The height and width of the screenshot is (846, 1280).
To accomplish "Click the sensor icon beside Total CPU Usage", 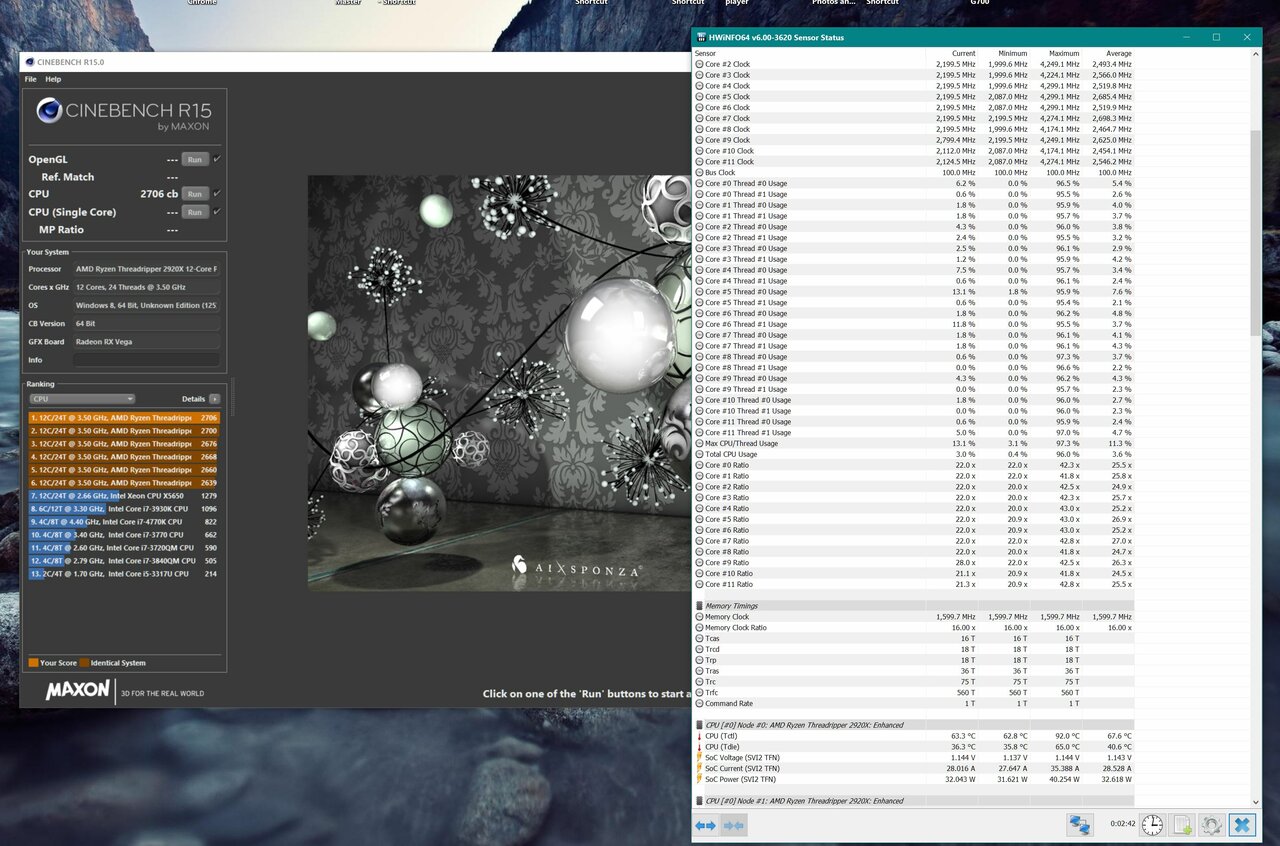I will click(699, 454).
